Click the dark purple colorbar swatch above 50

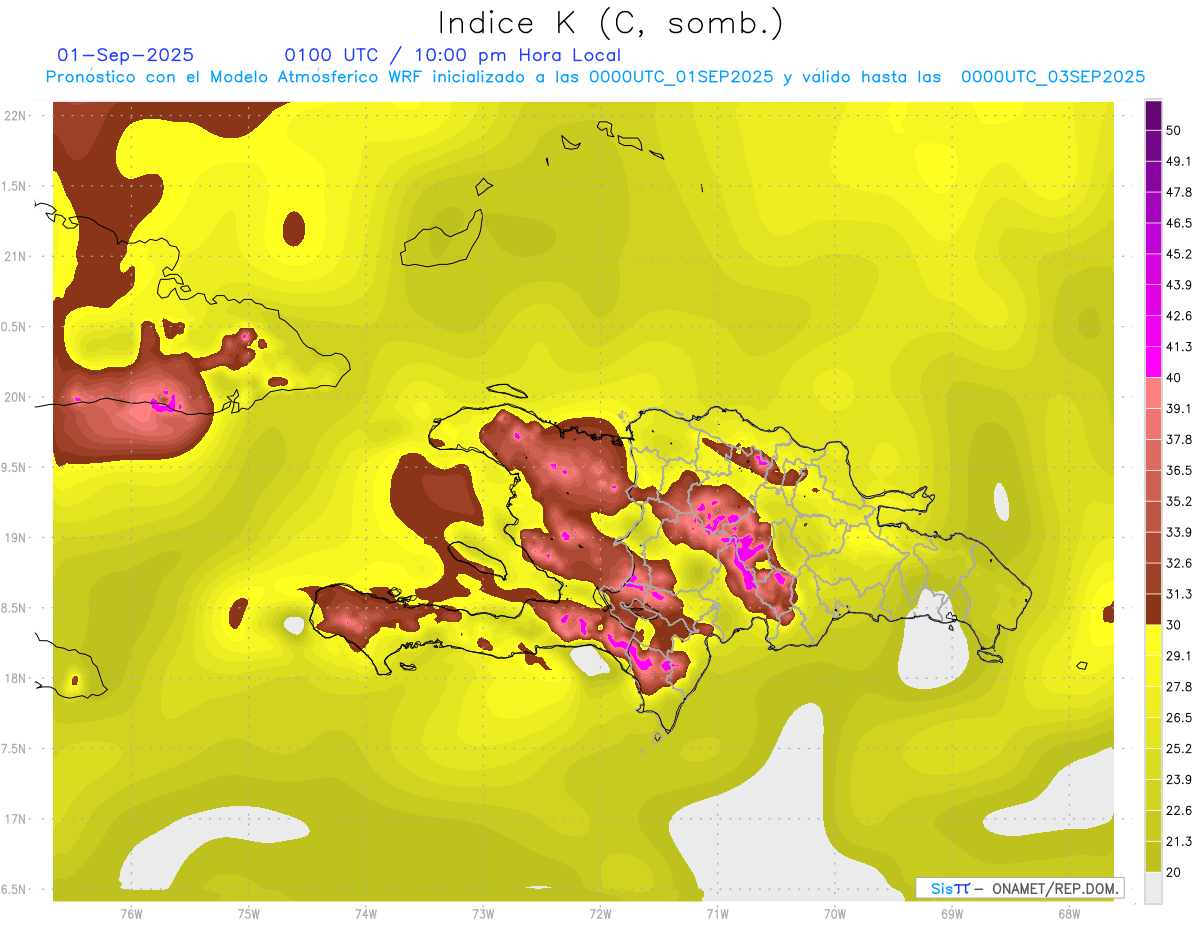point(1153,115)
